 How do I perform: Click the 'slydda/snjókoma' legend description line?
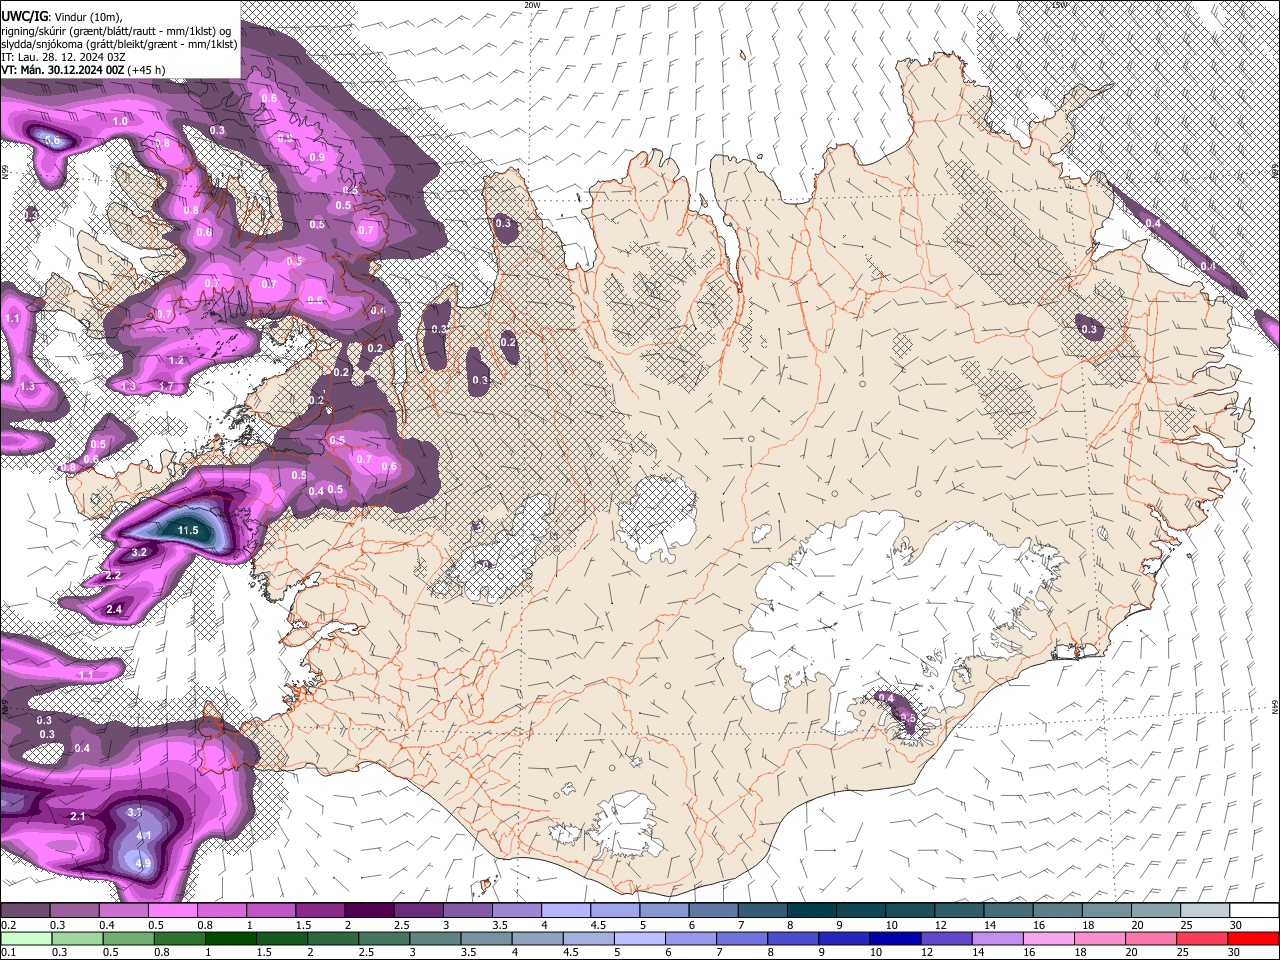(x=119, y=44)
